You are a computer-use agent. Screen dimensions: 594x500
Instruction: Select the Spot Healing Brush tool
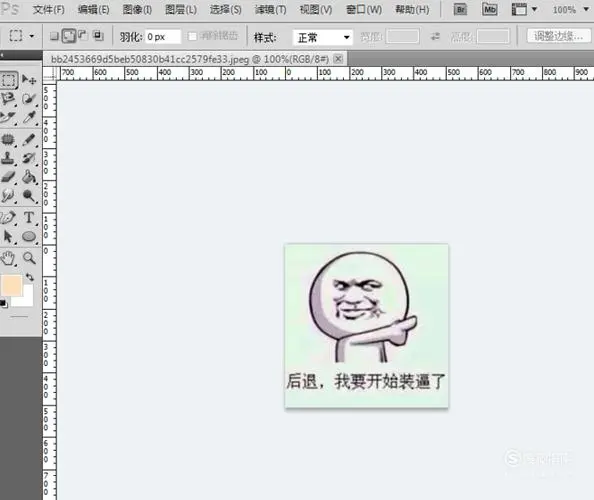(8, 140)
